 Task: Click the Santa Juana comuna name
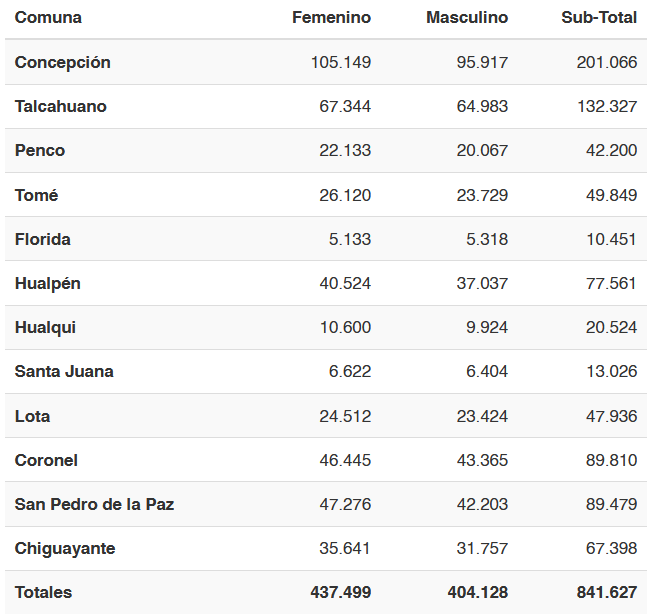click(64, 371)
